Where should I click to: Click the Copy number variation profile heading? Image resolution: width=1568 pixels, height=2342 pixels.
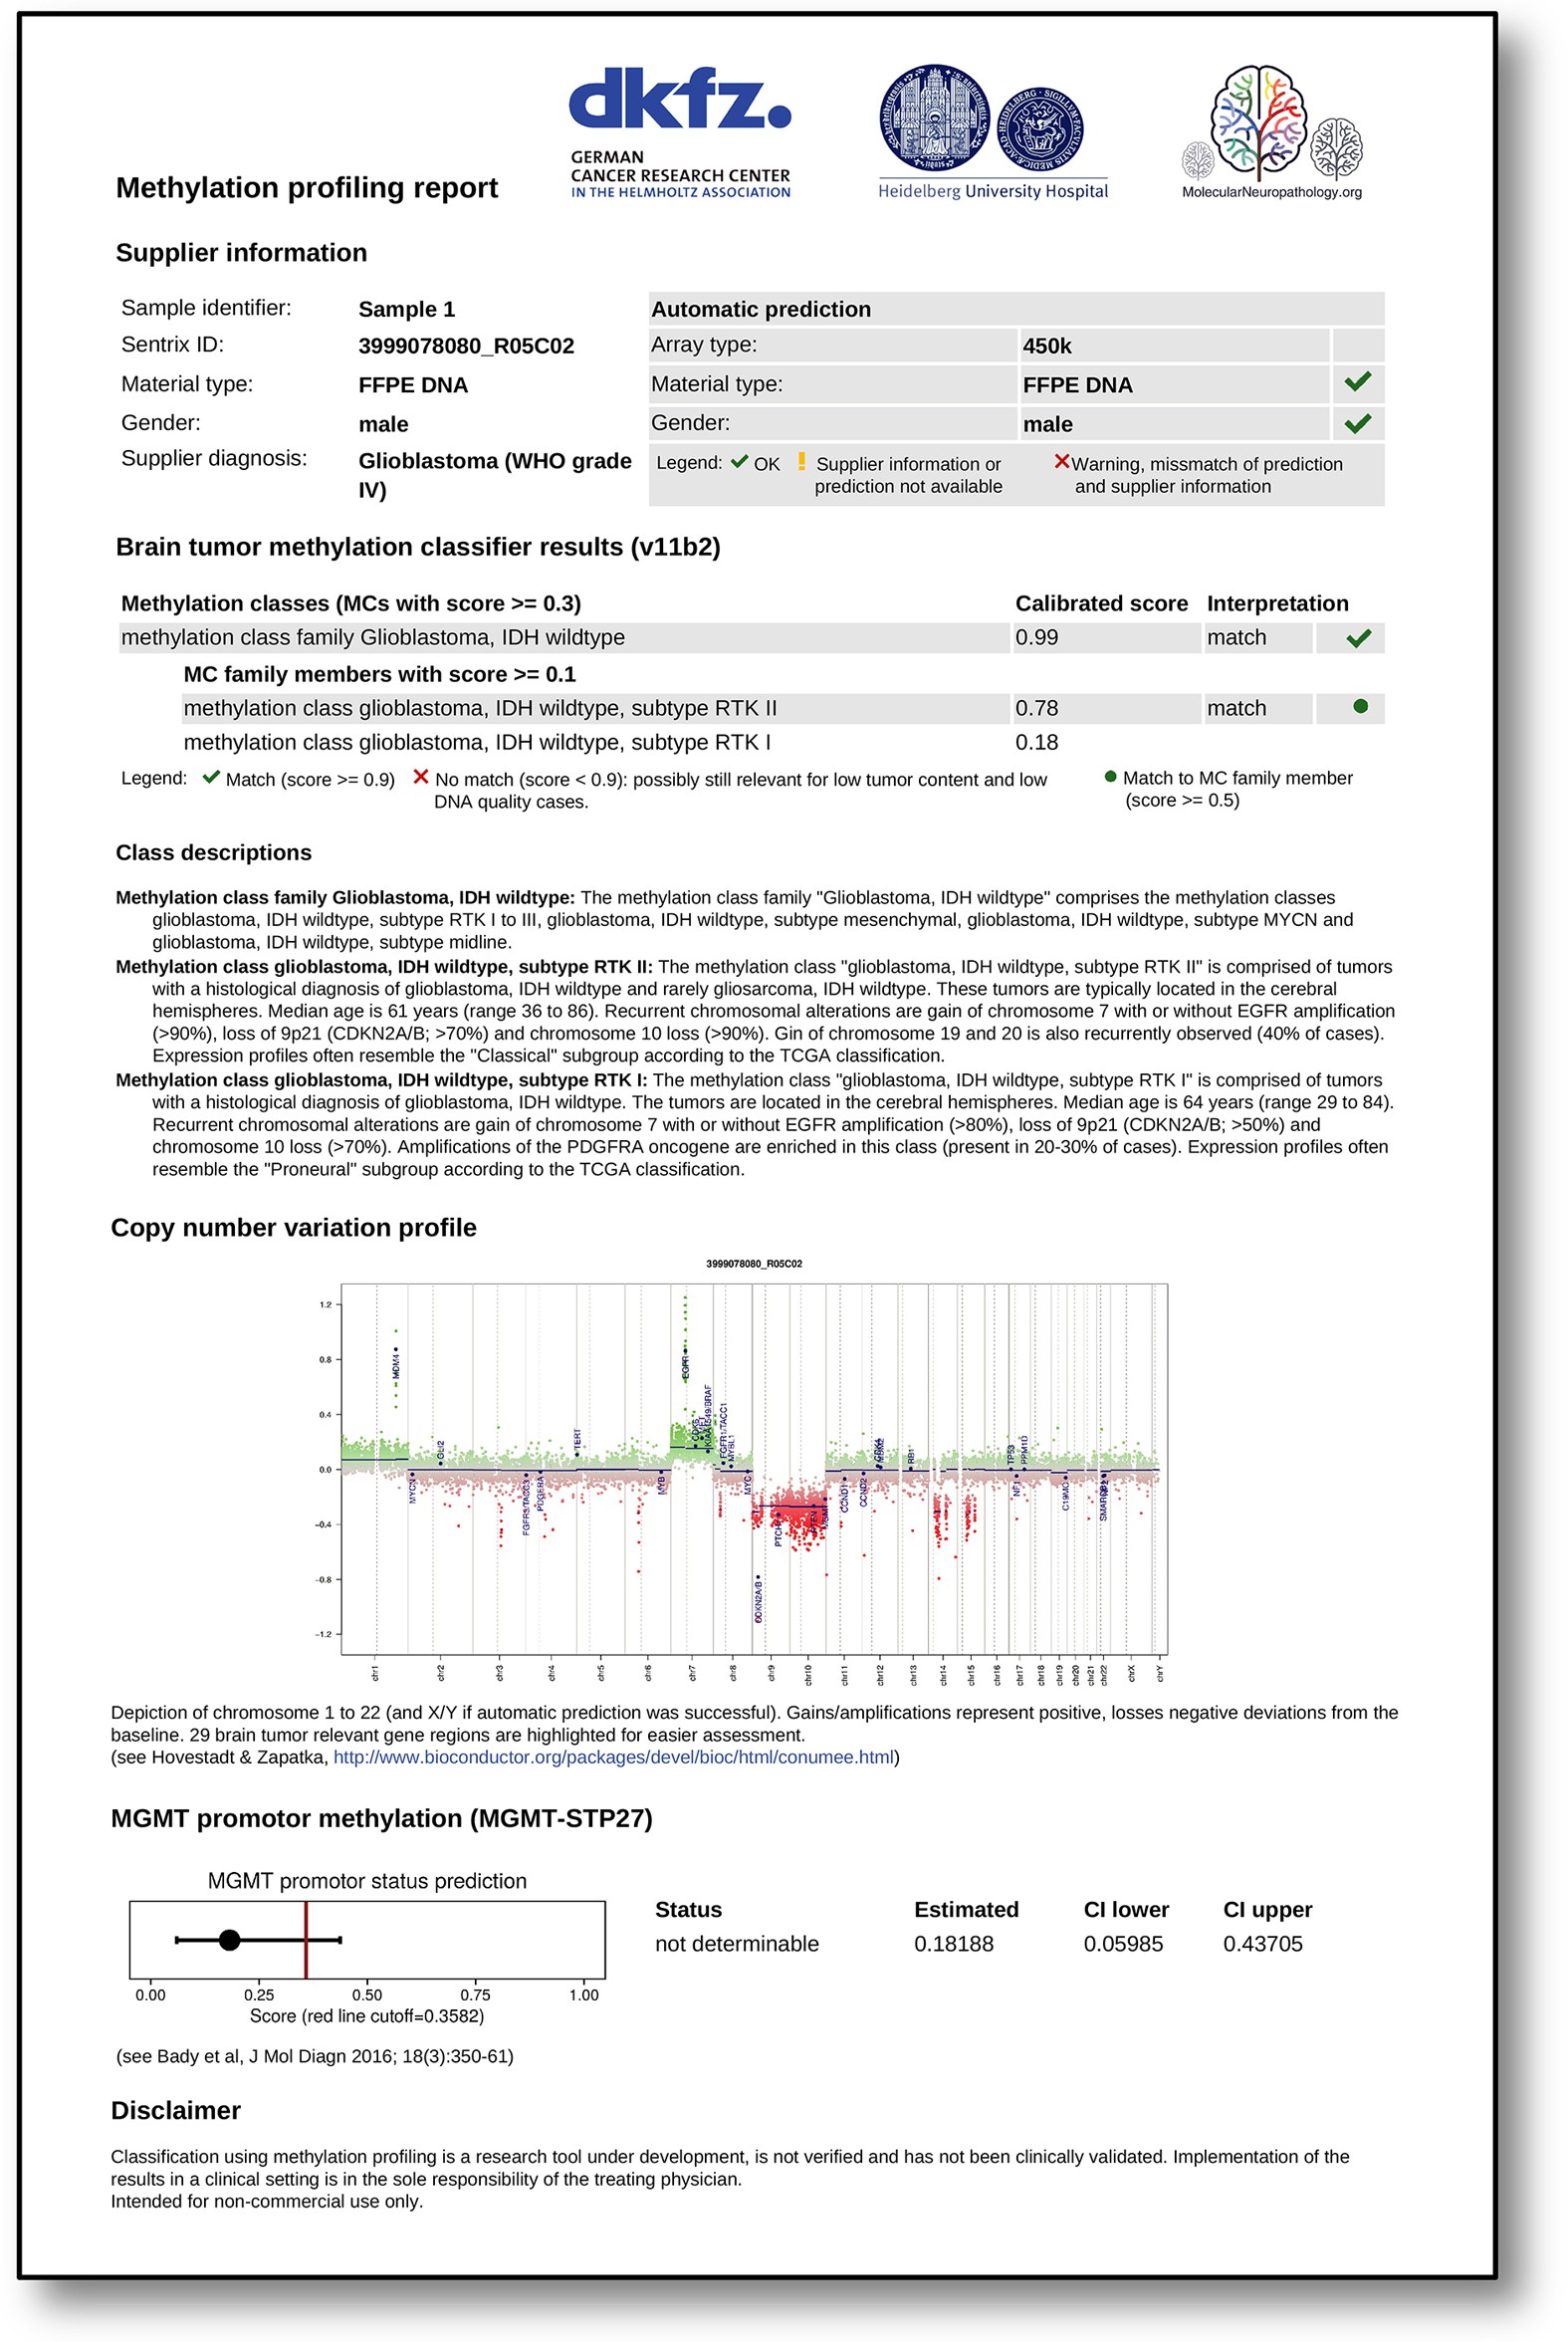(x=293, y=1227)
